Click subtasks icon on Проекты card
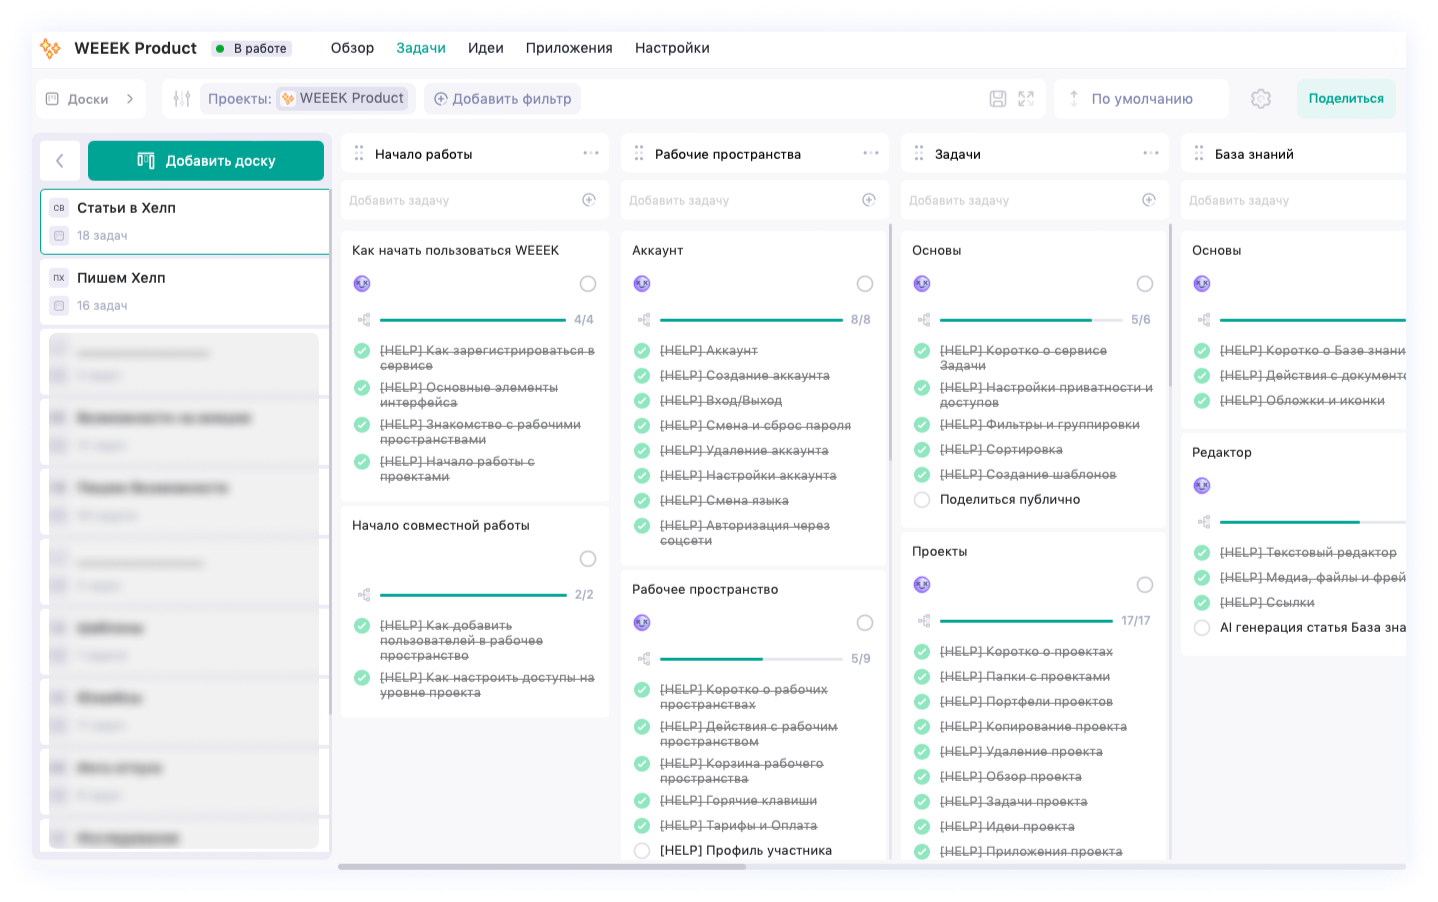Image resolution: width=1438 pixels, height=902 pixels. pos(924,621)
